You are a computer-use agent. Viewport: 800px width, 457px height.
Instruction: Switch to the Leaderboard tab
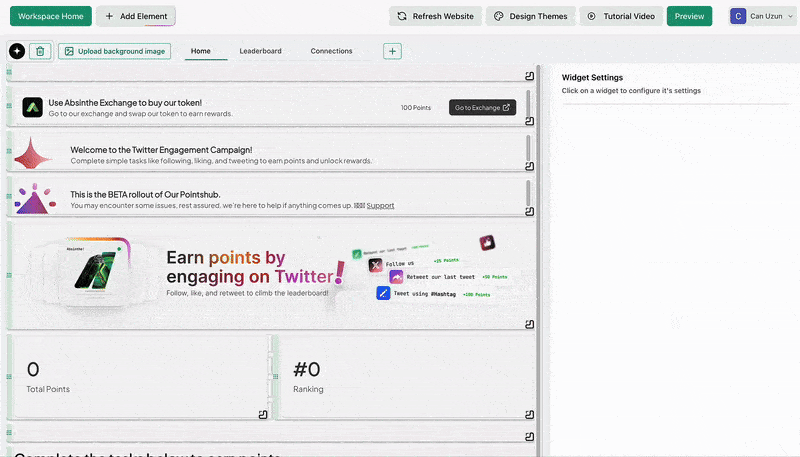(260, 51)
